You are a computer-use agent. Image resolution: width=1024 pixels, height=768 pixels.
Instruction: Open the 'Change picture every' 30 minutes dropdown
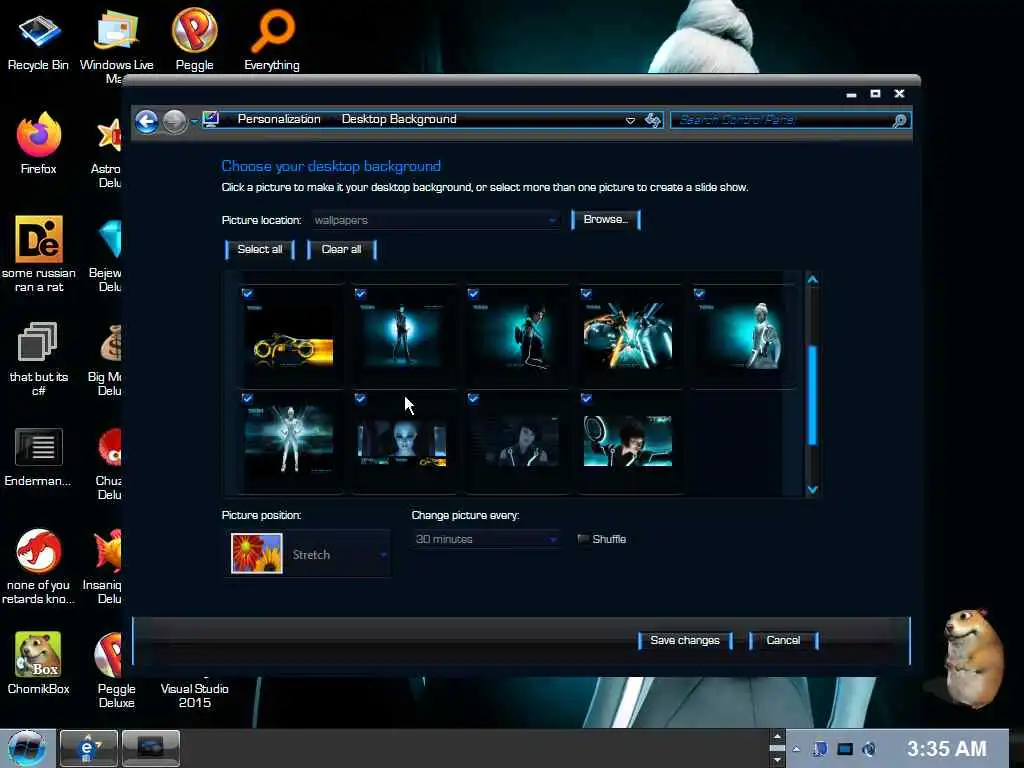click(486, 539)
